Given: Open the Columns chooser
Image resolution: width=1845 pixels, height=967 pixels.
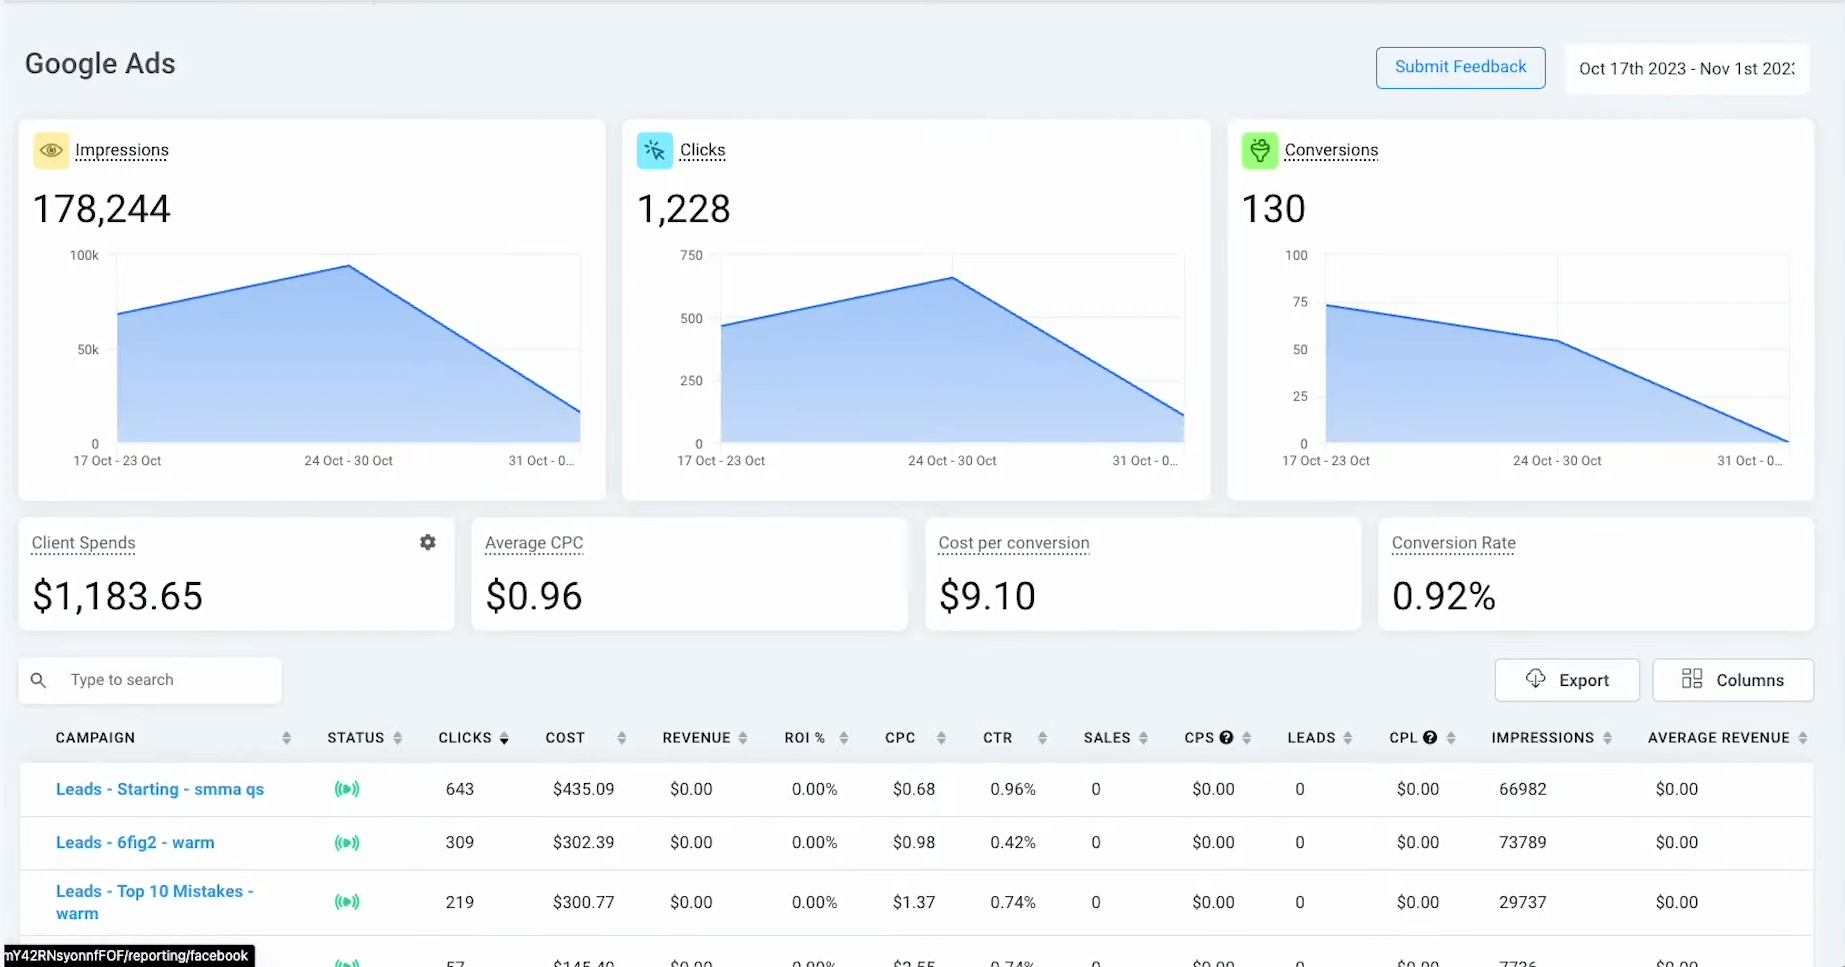Looking at the screenshot, I should [x=1732, y=680].
